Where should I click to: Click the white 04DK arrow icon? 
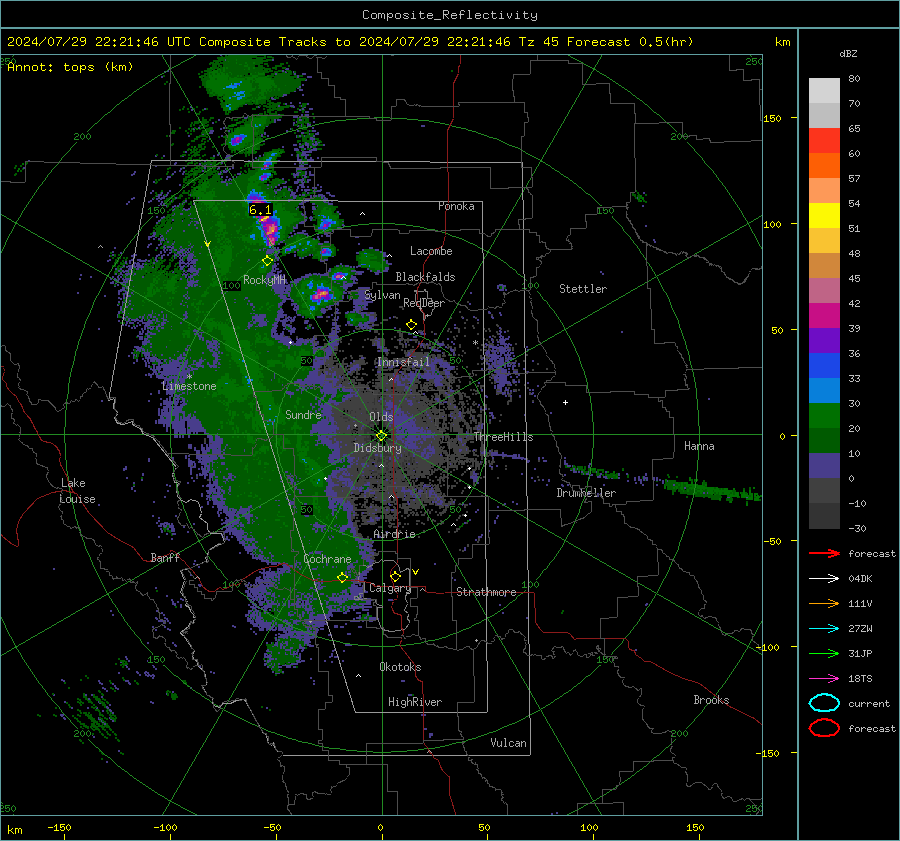[x=824, y=579]
